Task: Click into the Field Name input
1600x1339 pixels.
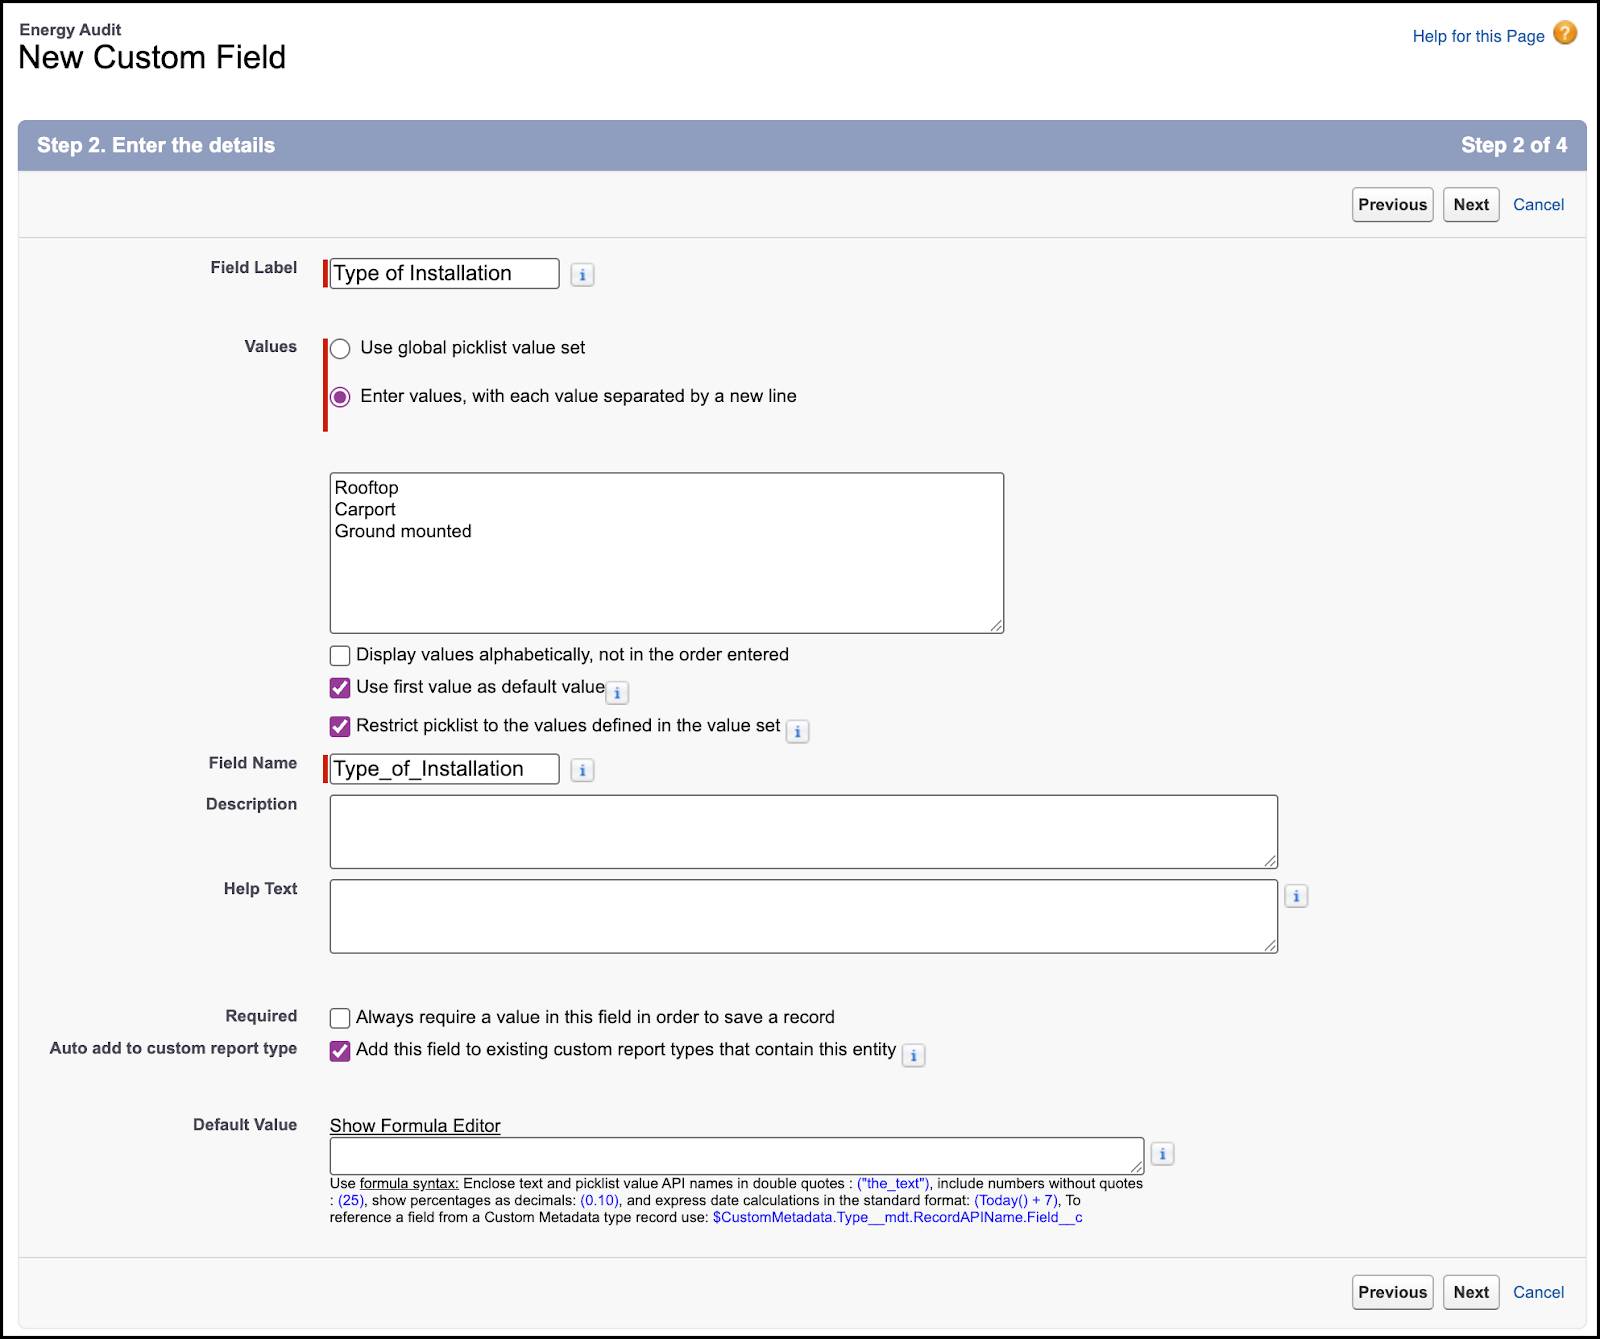Action: coord(444,769)
